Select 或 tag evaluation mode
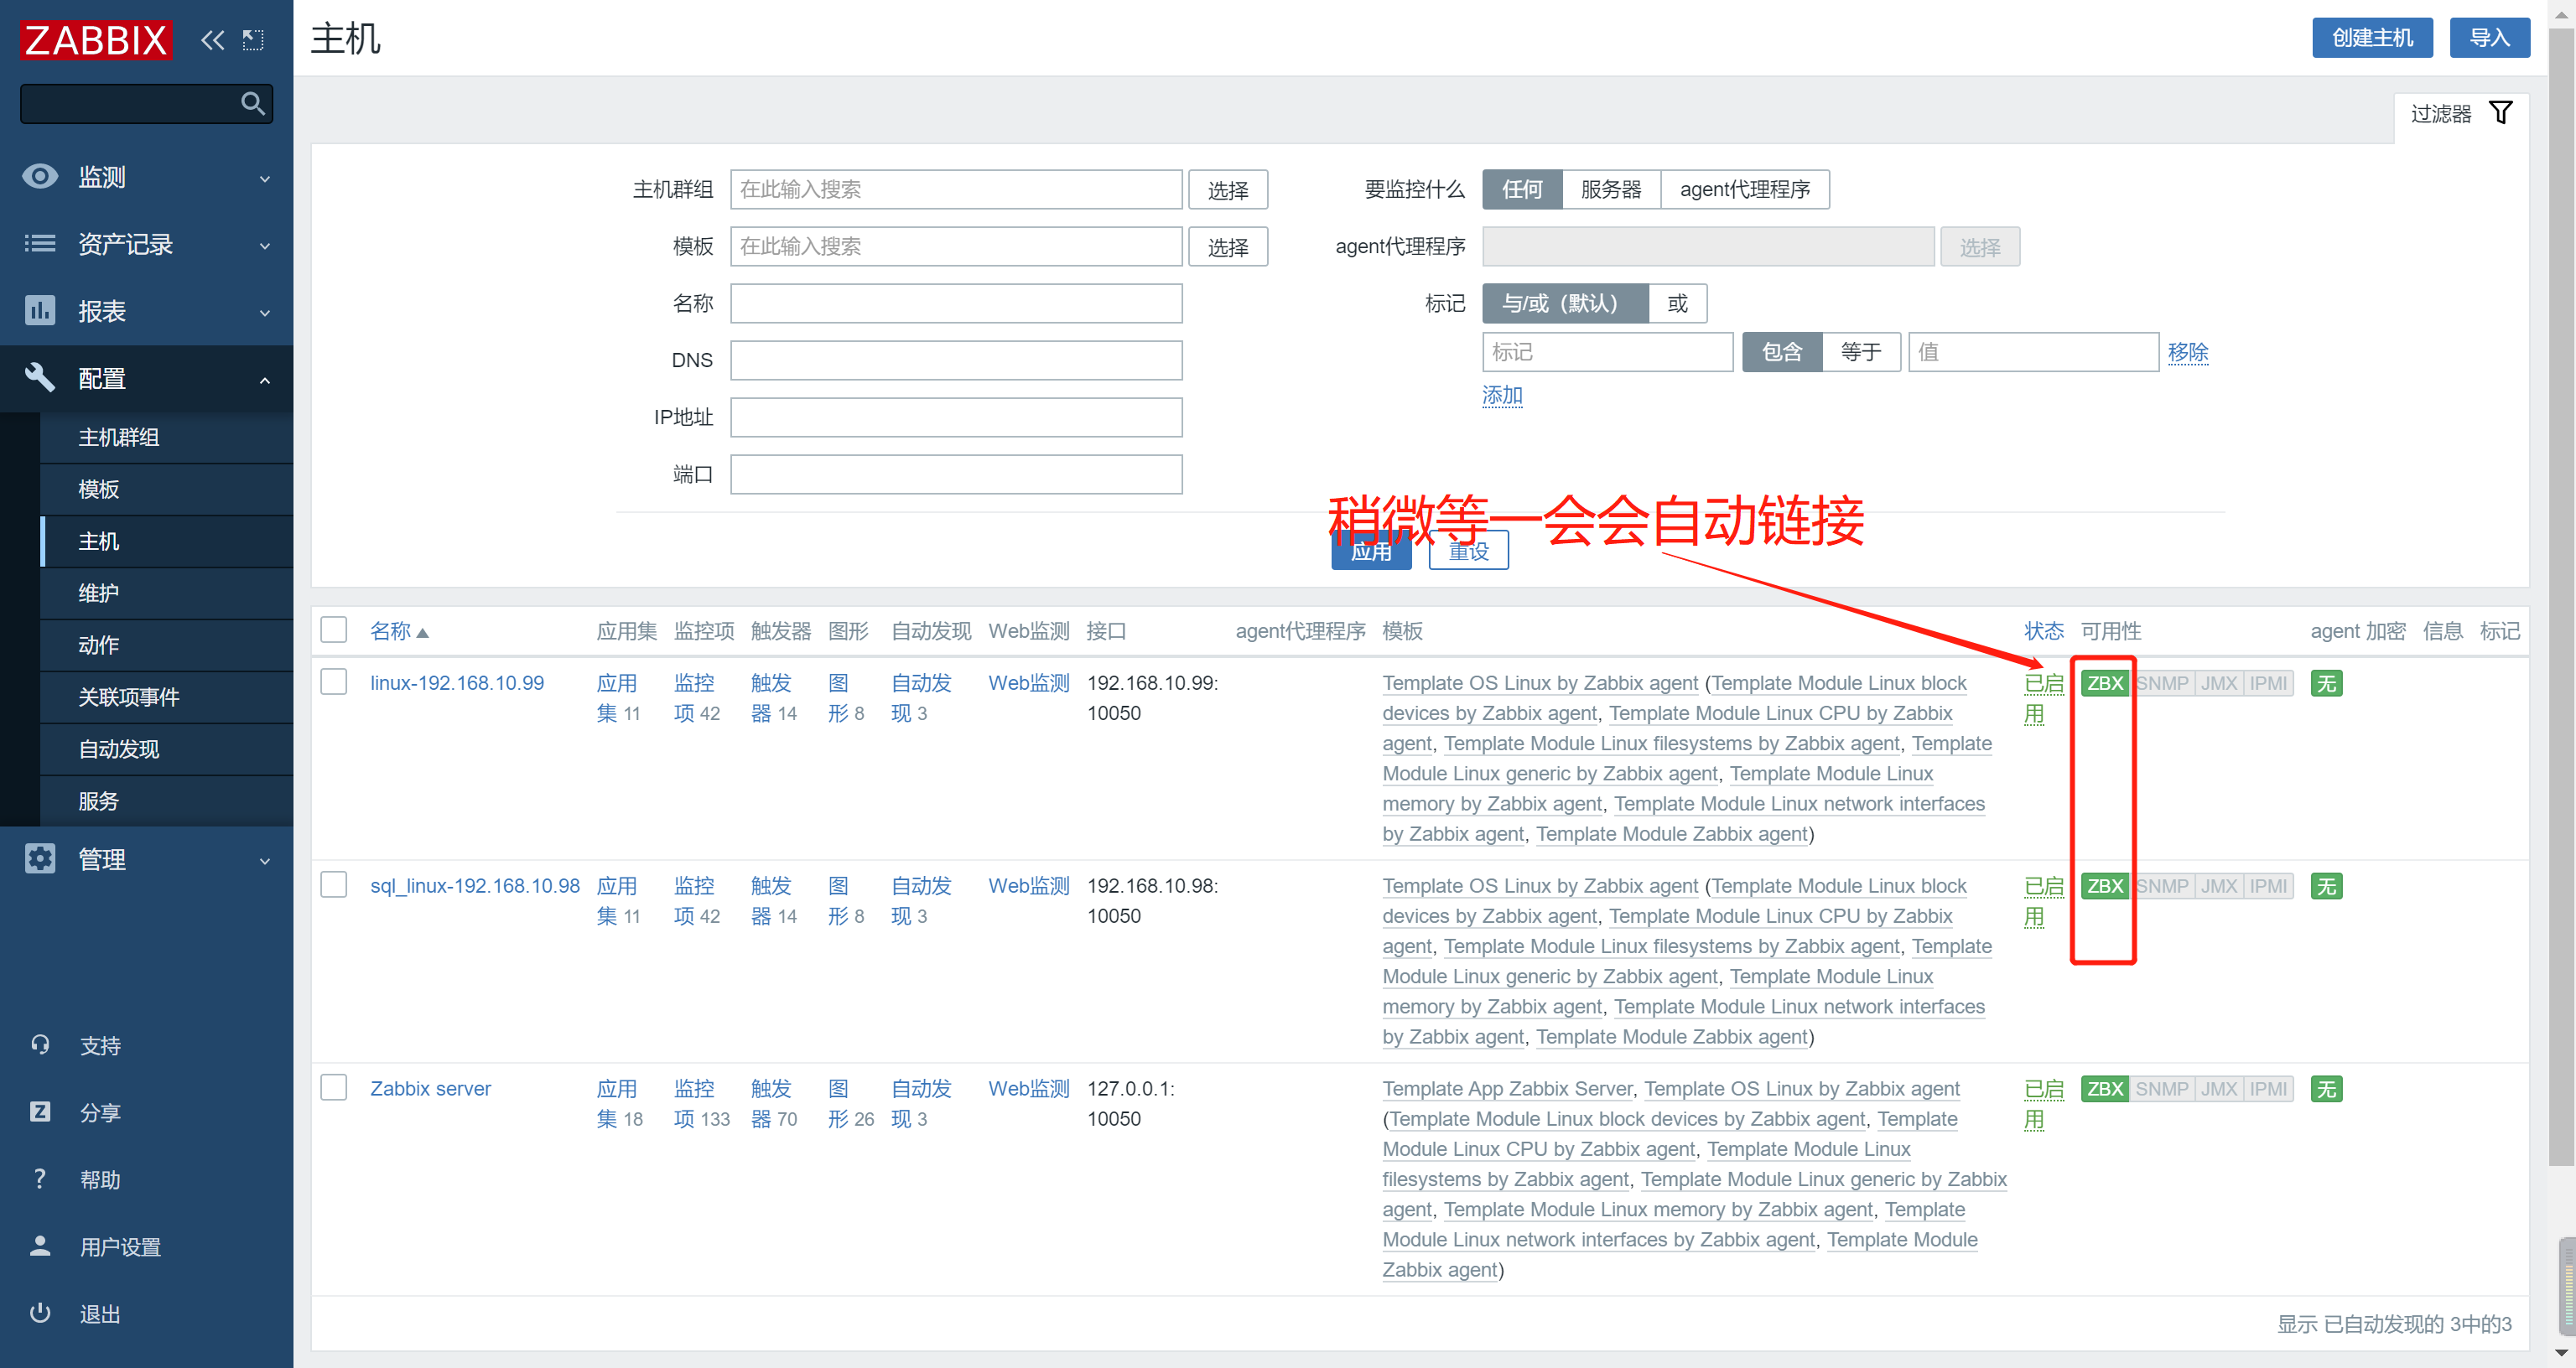This screenshot has height=1368, width=2576. pos(1677,303)
